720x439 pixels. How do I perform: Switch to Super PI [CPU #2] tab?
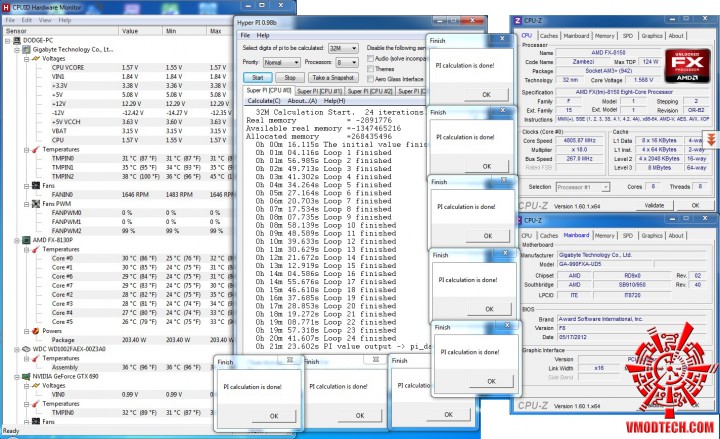coord(370,91)
